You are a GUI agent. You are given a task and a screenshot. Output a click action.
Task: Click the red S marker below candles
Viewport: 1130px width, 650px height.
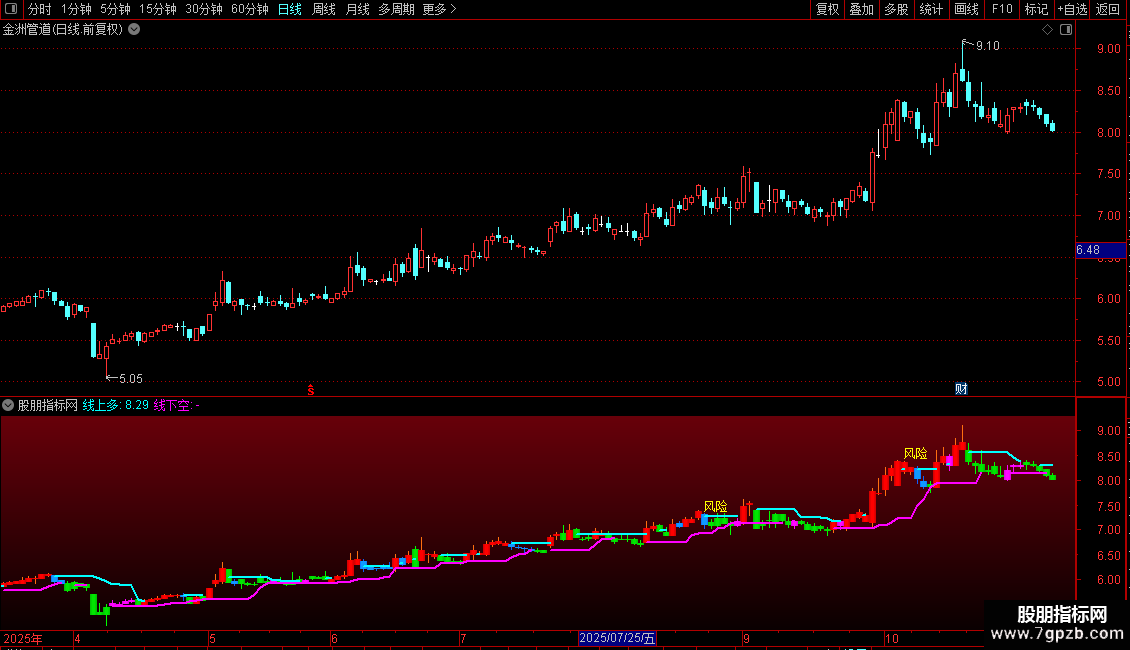311,390
